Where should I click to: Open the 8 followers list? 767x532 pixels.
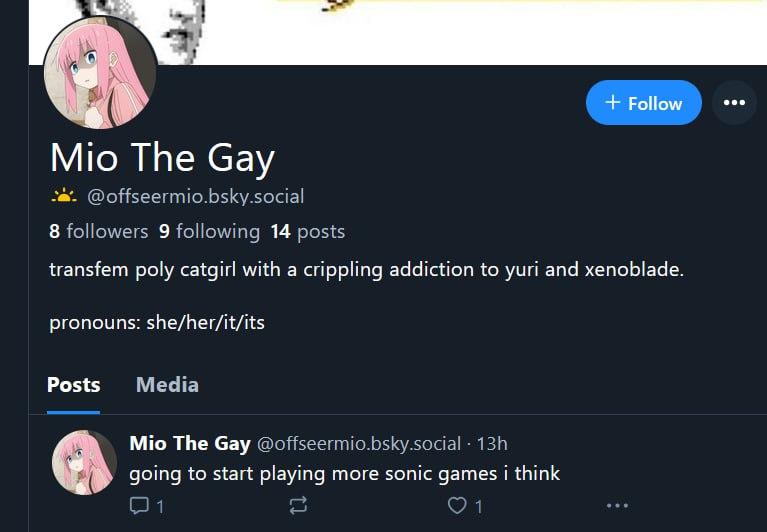click(x=98, y=231)
